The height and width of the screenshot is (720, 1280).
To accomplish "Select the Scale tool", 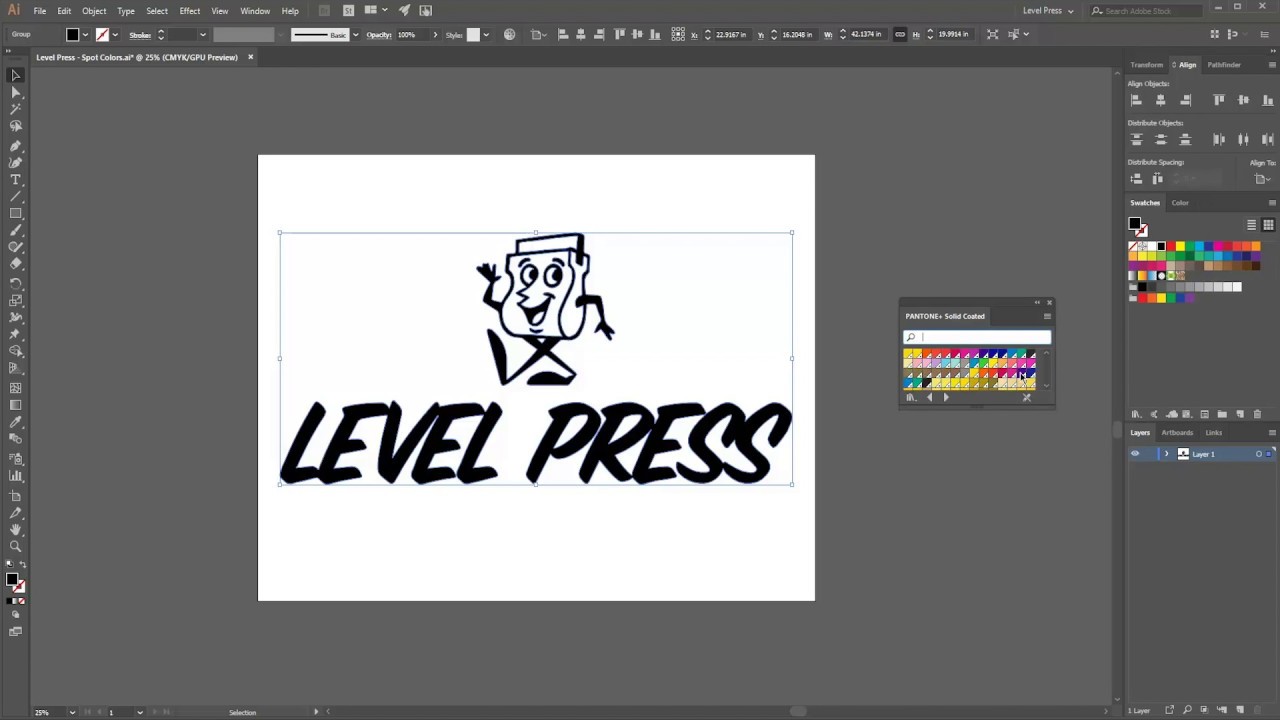I will [16, 301].
